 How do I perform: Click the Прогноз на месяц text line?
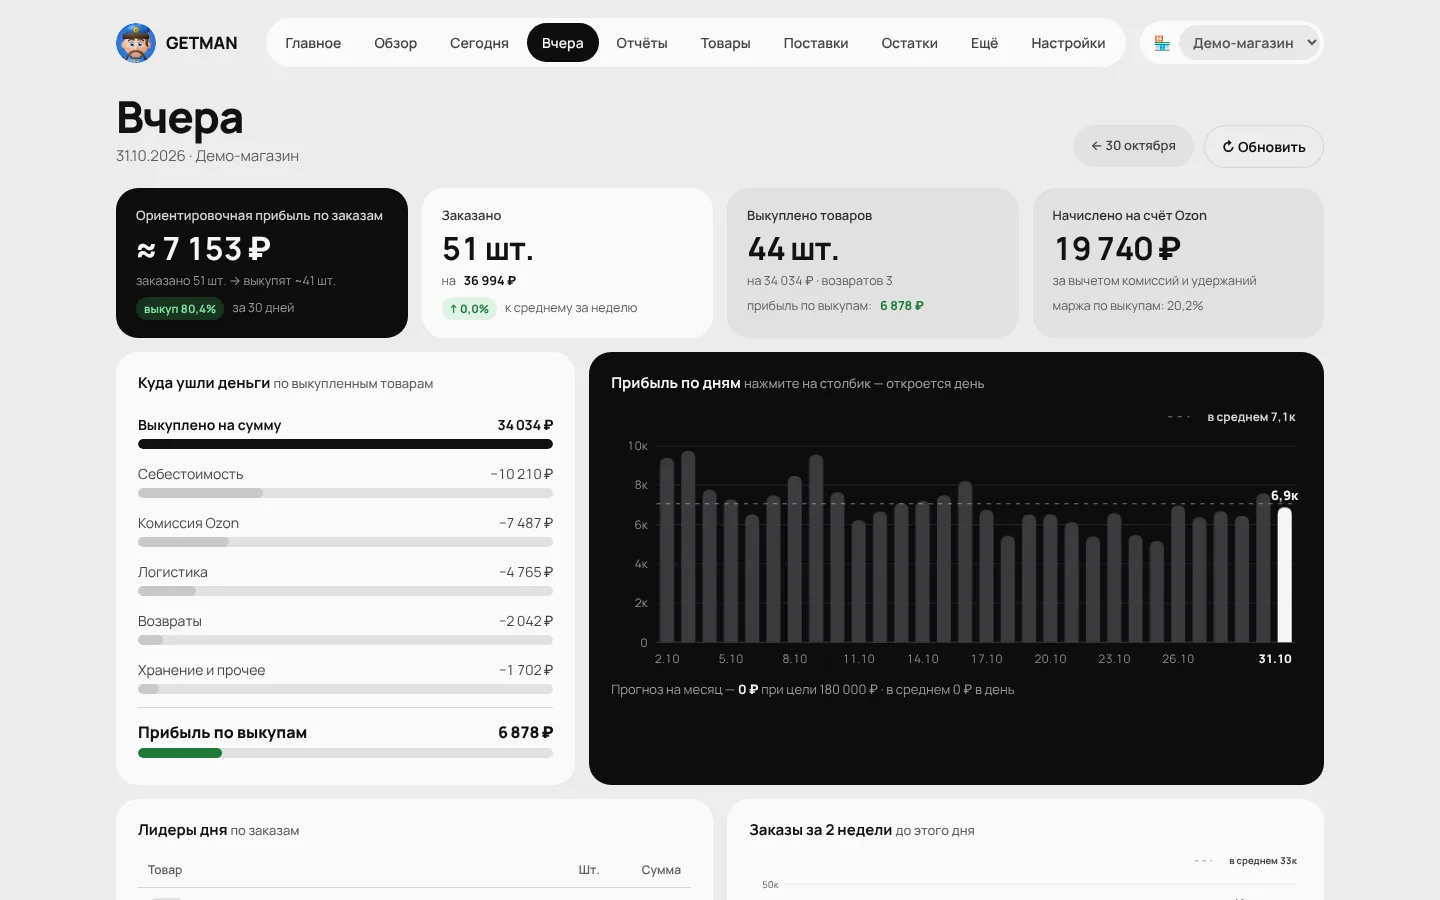tap(812, 690)
